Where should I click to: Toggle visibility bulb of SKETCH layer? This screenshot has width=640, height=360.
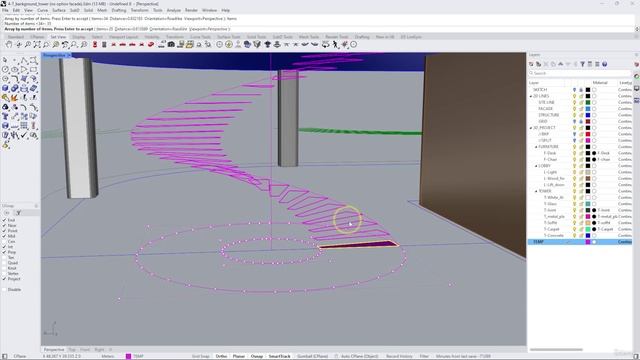click(574, 90)
